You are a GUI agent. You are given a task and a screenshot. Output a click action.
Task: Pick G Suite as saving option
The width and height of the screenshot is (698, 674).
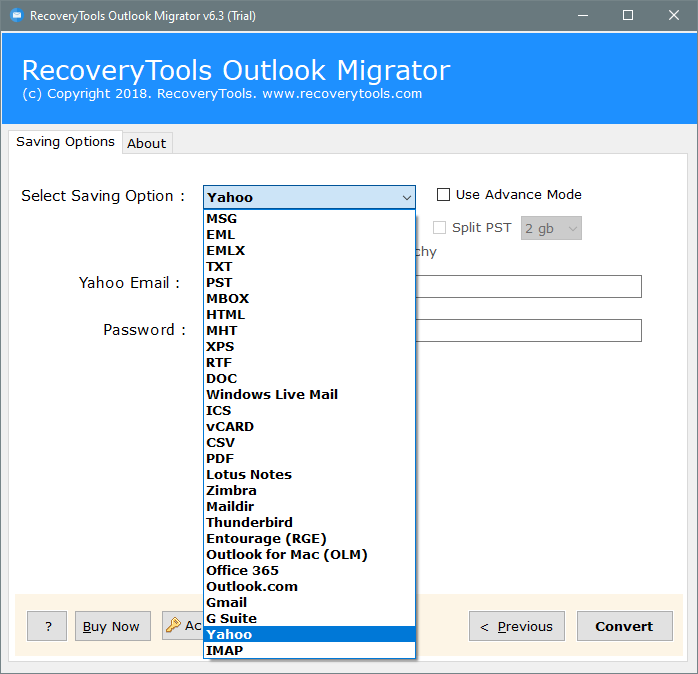tap(309, 619)
